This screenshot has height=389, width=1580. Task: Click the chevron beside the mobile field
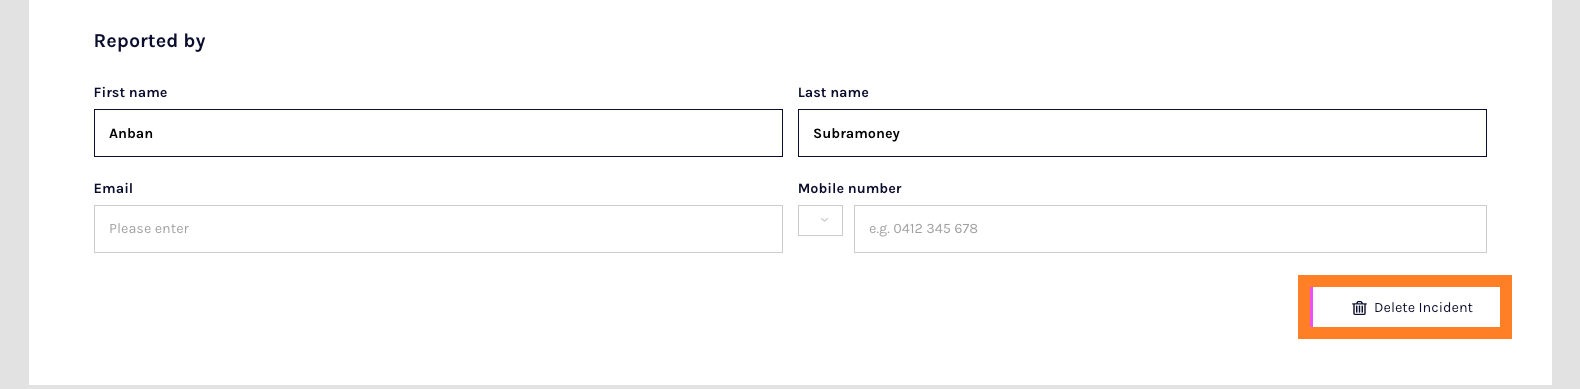coord(824,220)
